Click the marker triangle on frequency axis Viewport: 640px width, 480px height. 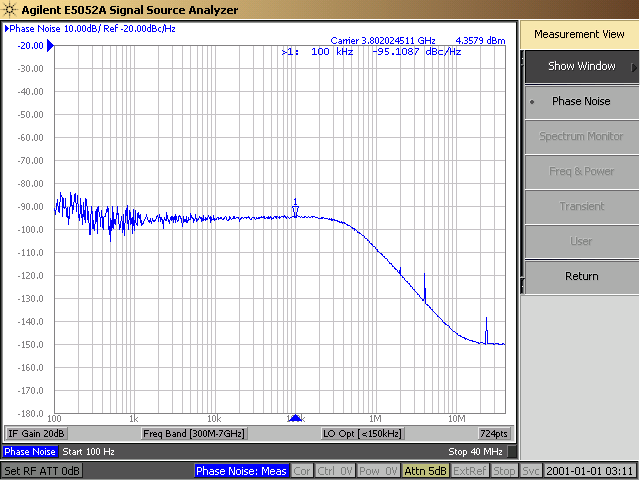coord(295,417)
